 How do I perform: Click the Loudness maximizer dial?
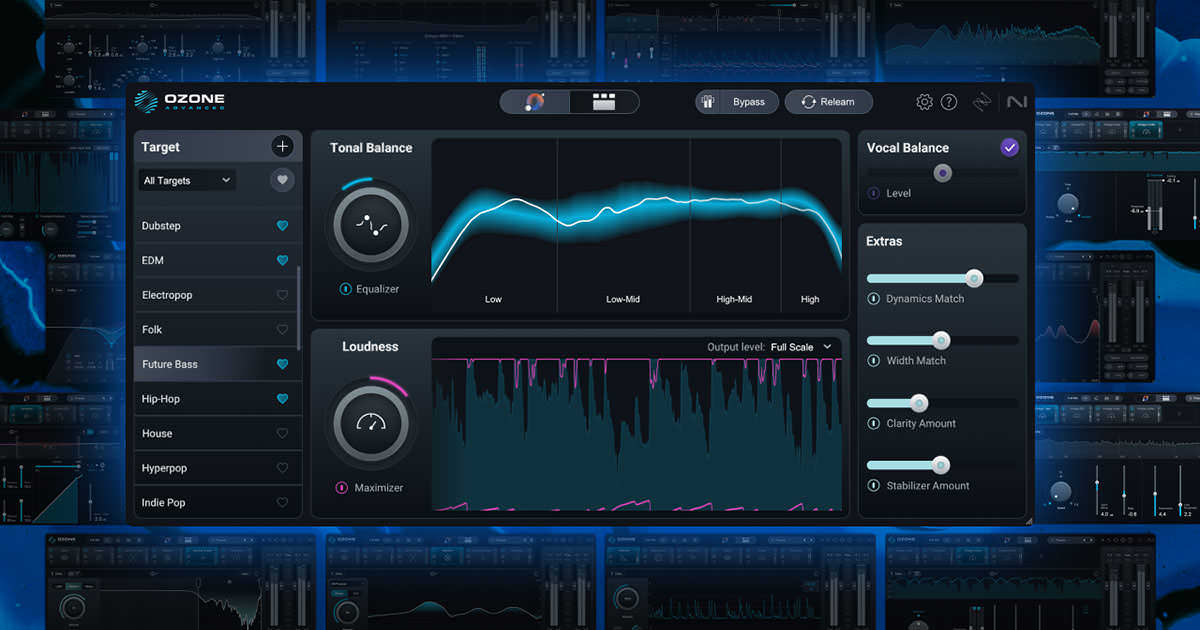click(371, 423)
